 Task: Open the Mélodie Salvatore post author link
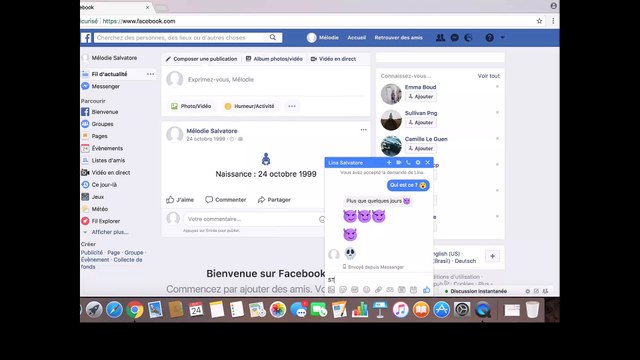coord(212,131)
